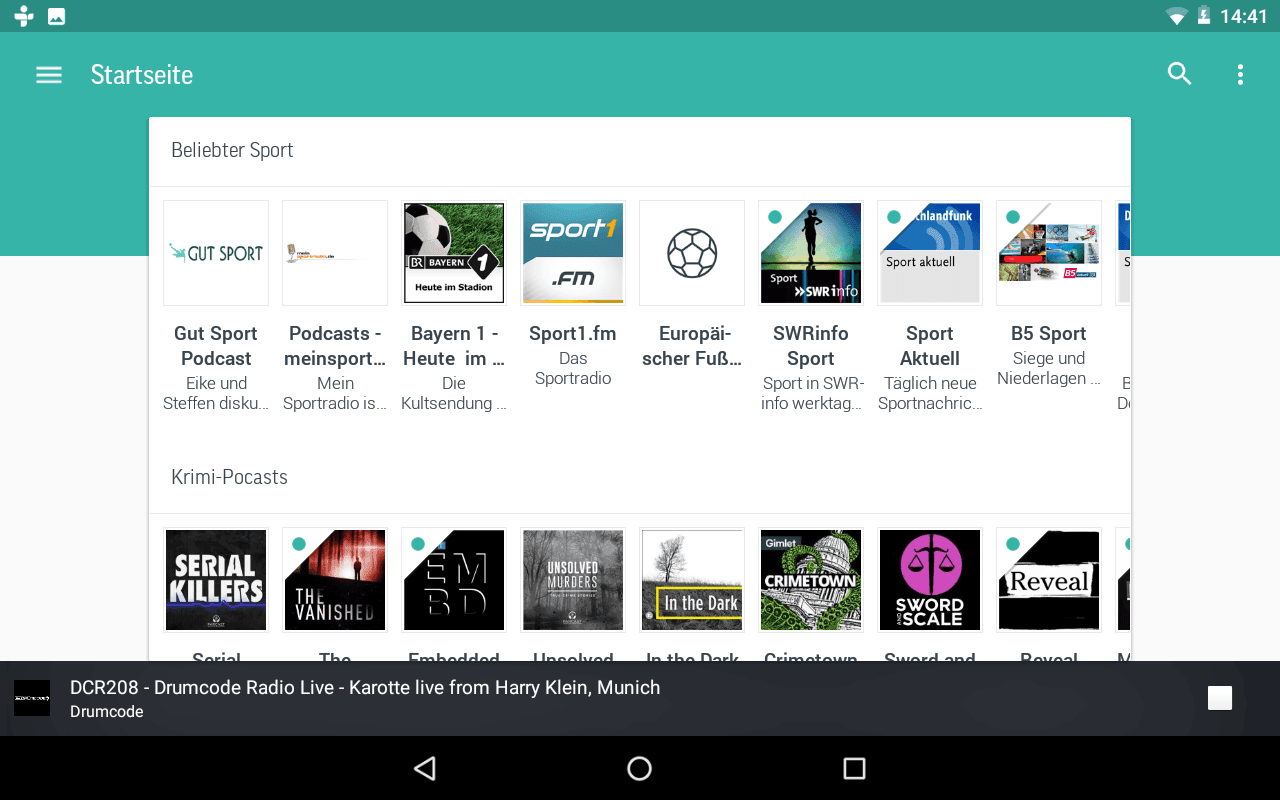The image size is (1280, 800).
Task: Open the Sport aktuell Deutschlandfunk cover
Action: pos(930,253)
